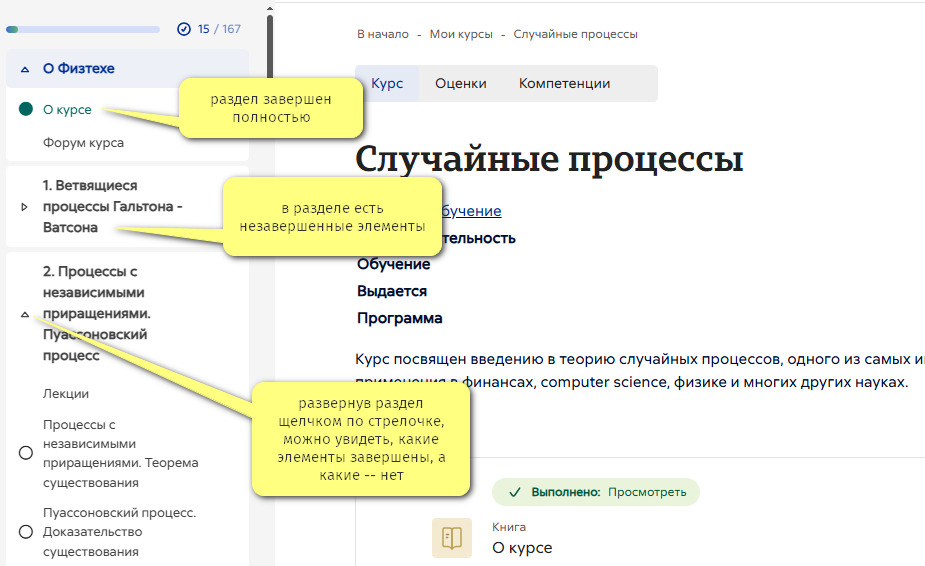
Task: Switch to the Оценки tab
Action: tap(460, 84)
